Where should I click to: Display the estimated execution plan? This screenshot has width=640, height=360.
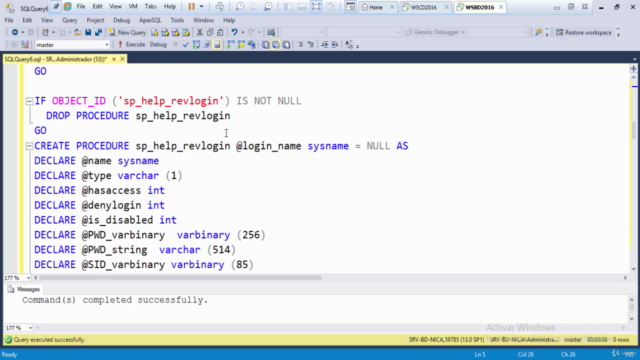pyautogui.click(x=196, y=45)
